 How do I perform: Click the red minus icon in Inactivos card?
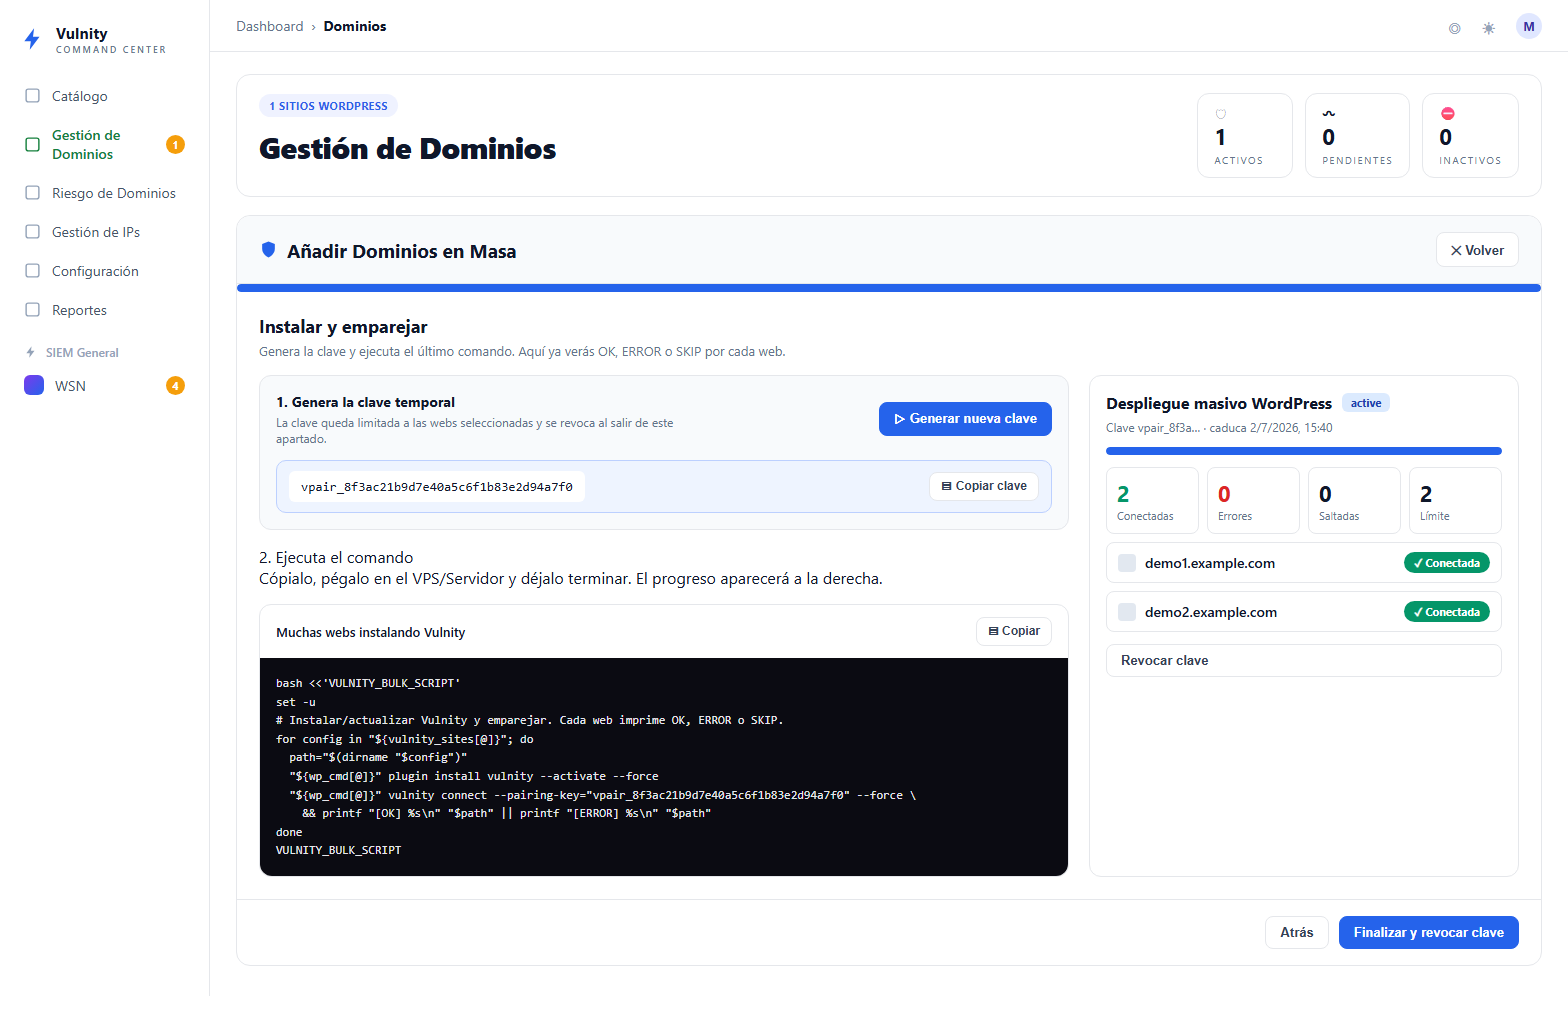[x=1447, y=114]
